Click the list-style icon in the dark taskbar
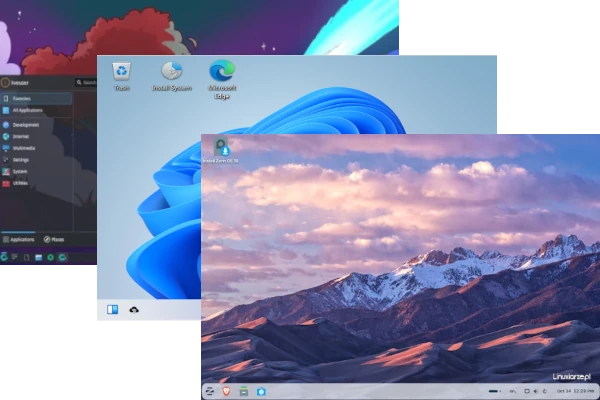This screenshot has height=400, width=600. 15,257
